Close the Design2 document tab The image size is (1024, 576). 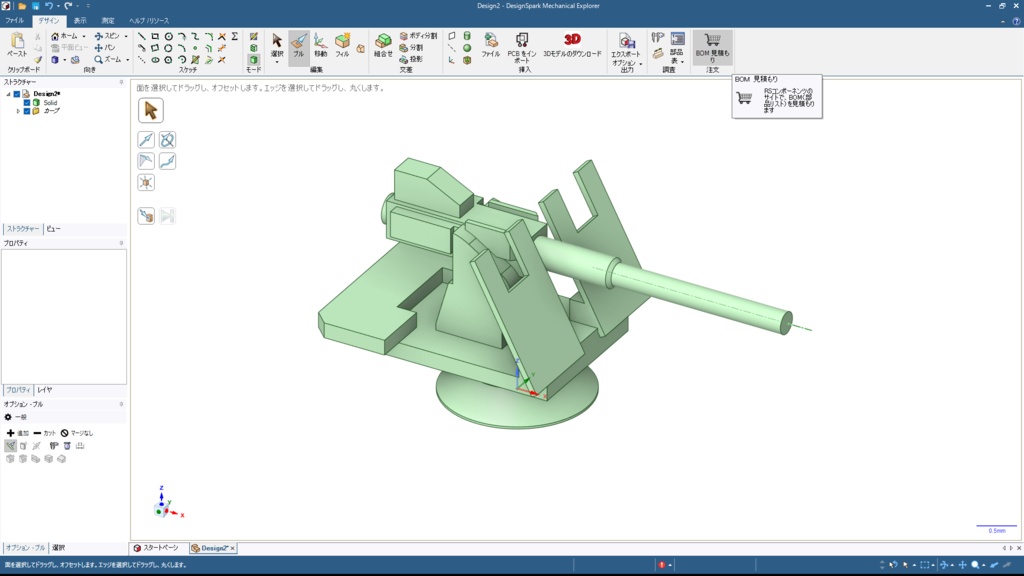[232, 549]
